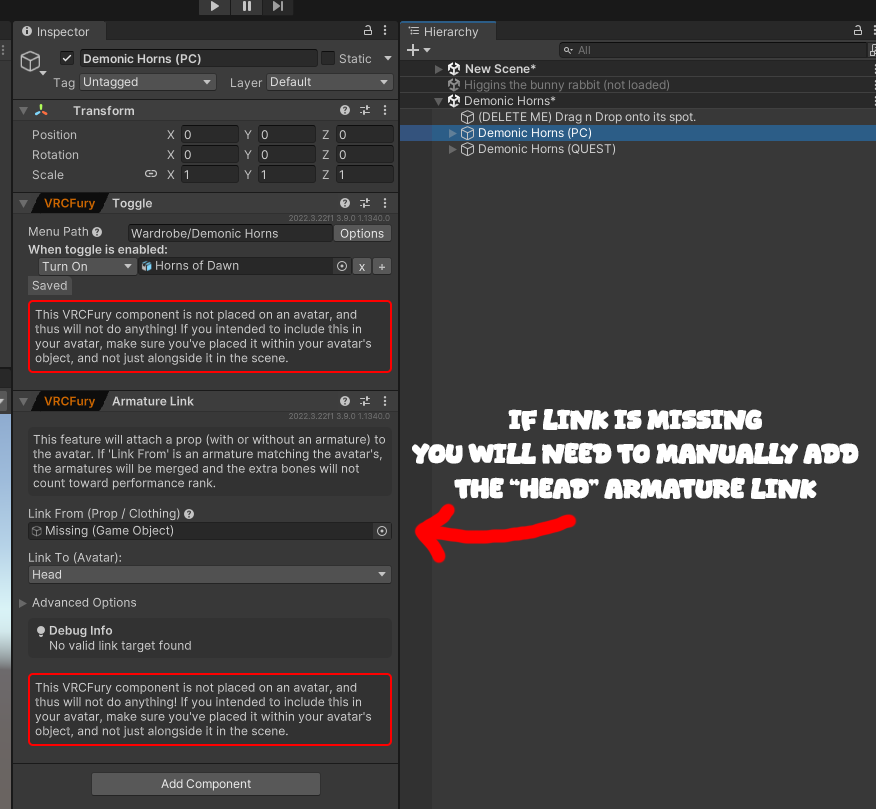Click the Play button in toolbar
Screen dimensions: 876x809
click(x=215, y=6)
